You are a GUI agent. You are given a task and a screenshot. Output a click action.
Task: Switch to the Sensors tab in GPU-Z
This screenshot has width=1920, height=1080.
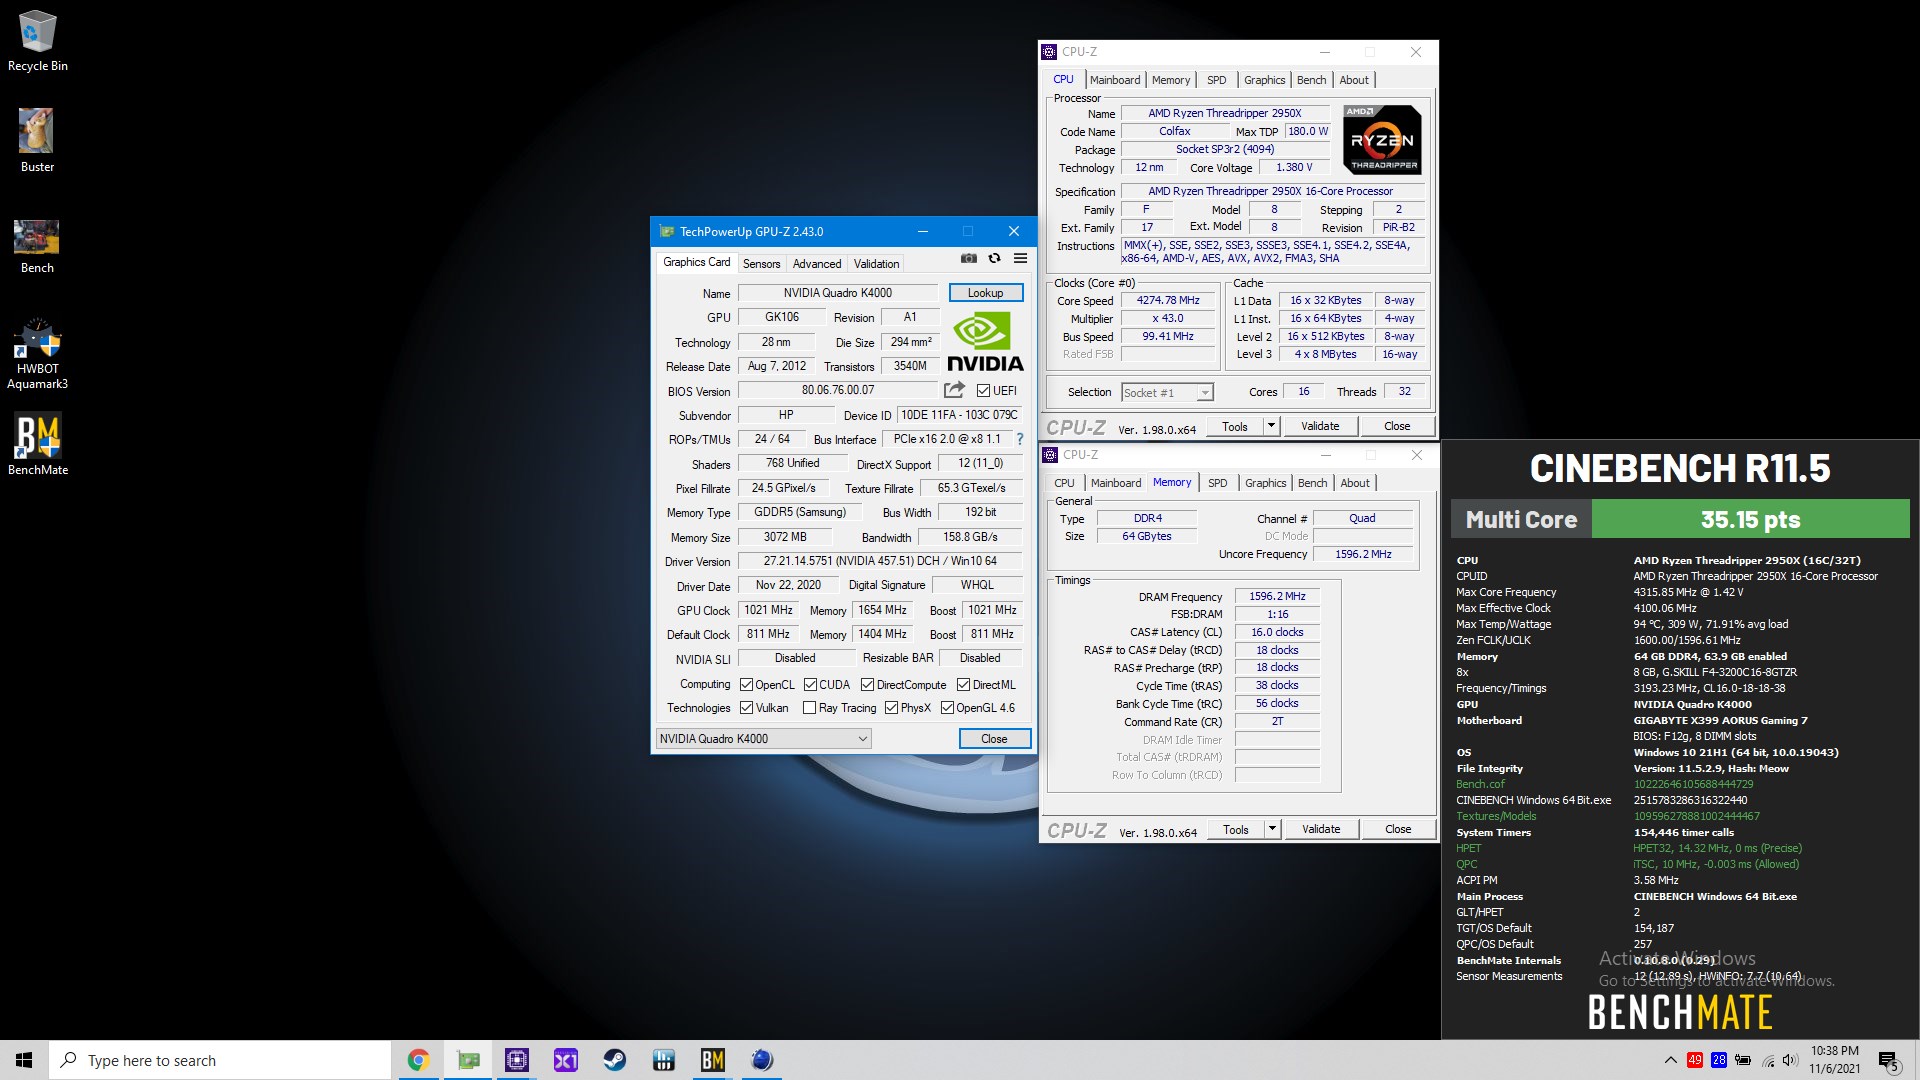click(761, 264)
